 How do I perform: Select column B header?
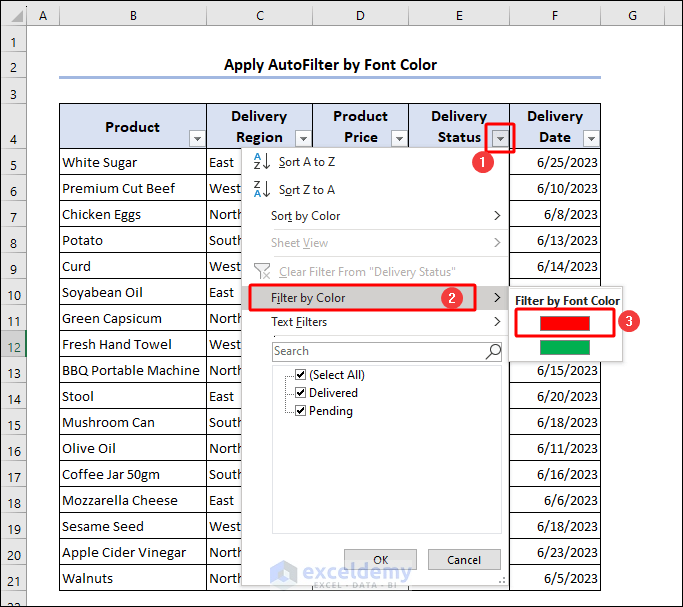133,16
